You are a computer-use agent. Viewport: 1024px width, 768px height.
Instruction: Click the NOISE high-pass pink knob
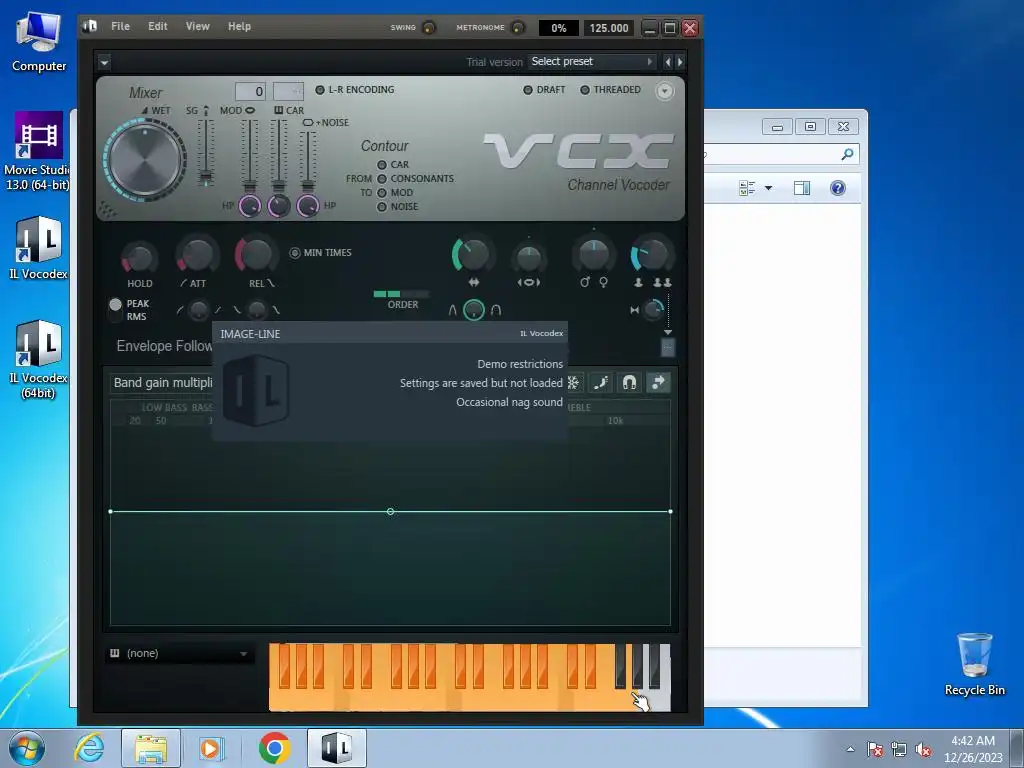click(308, 206)
